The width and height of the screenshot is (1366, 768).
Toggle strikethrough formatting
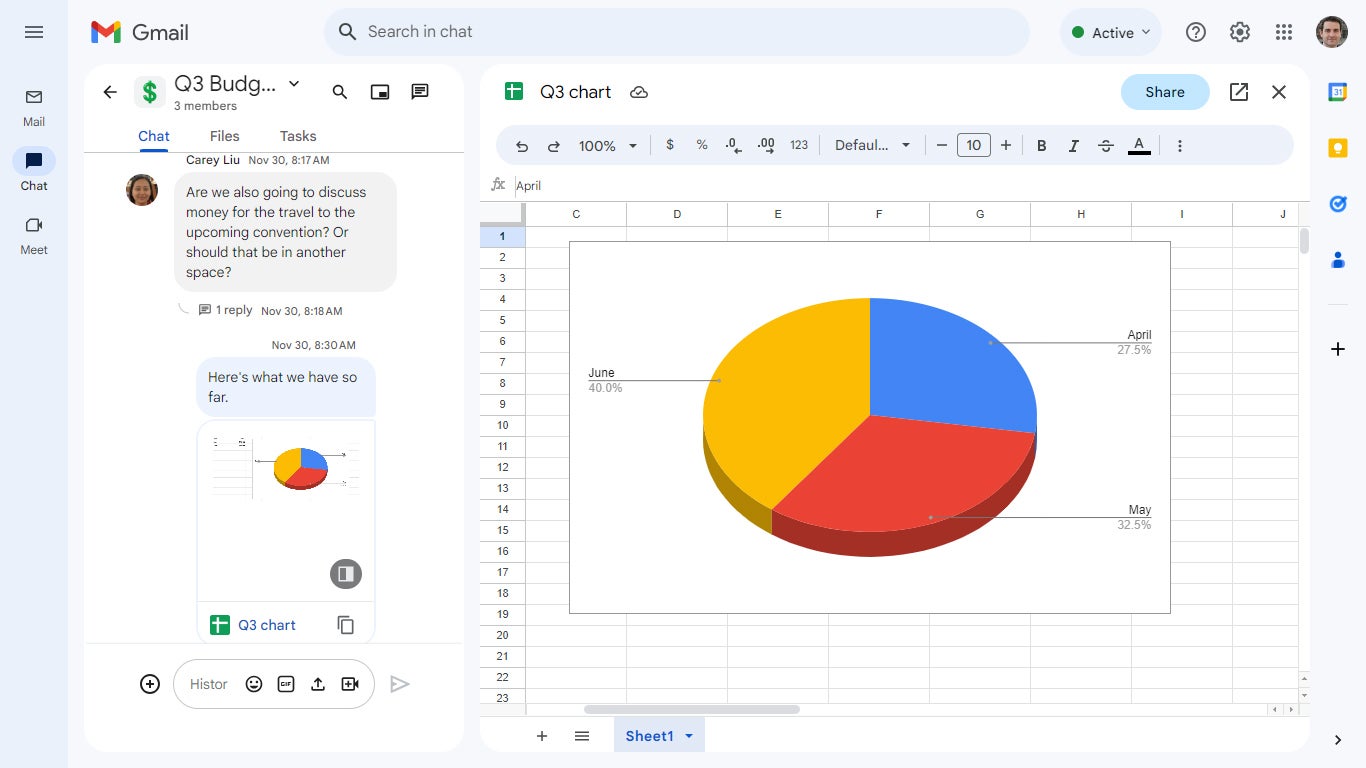1106,146
